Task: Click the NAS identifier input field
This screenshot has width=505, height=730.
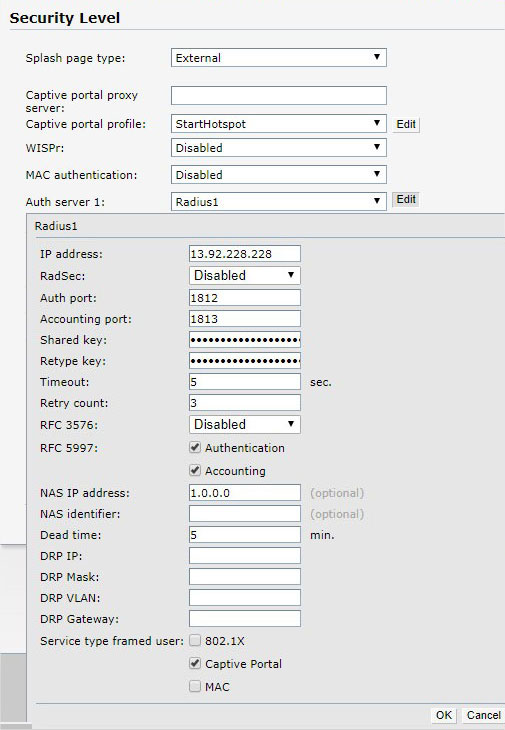Action: (x=244, y=514)
